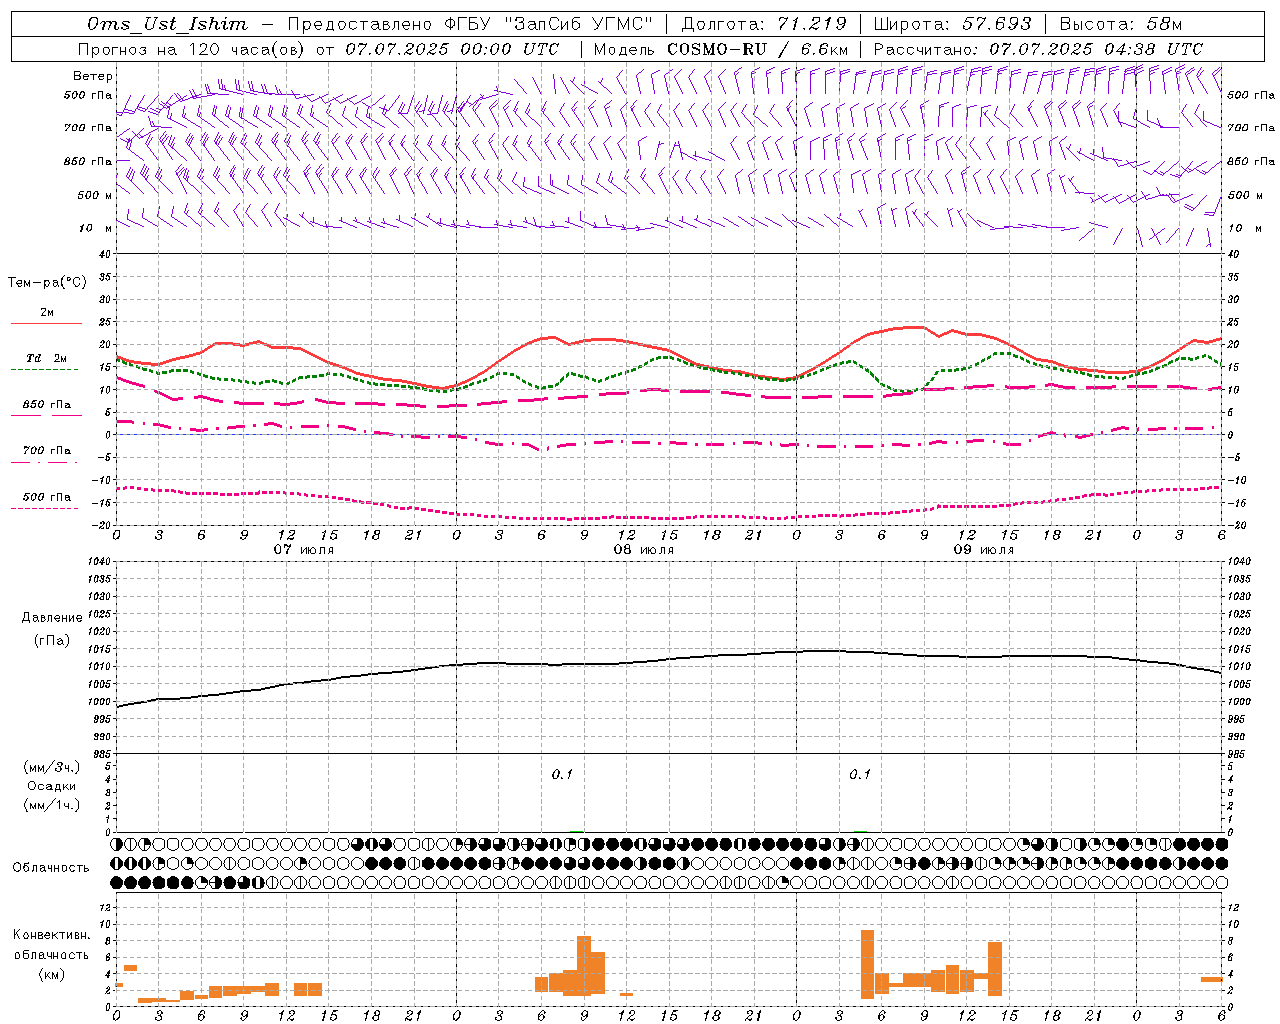
Task: Click the latitude value Широта: 57.693
Action: [x=952, y=24]
